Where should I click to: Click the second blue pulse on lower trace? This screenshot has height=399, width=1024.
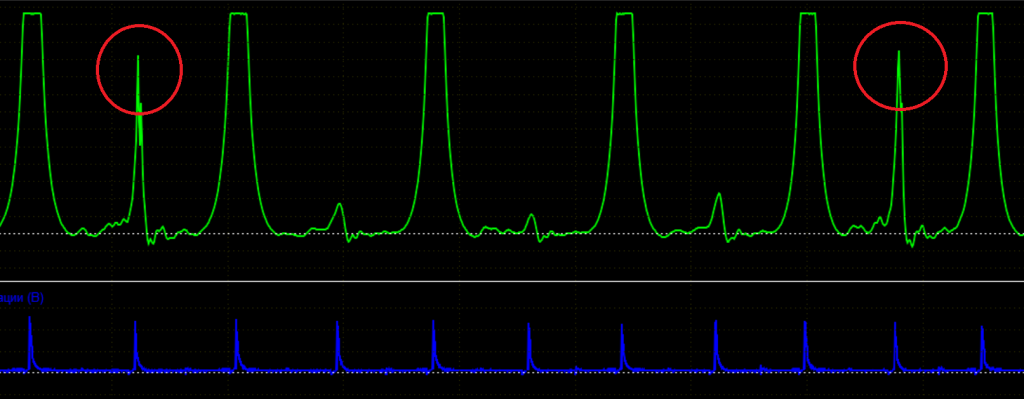[136, 346]
